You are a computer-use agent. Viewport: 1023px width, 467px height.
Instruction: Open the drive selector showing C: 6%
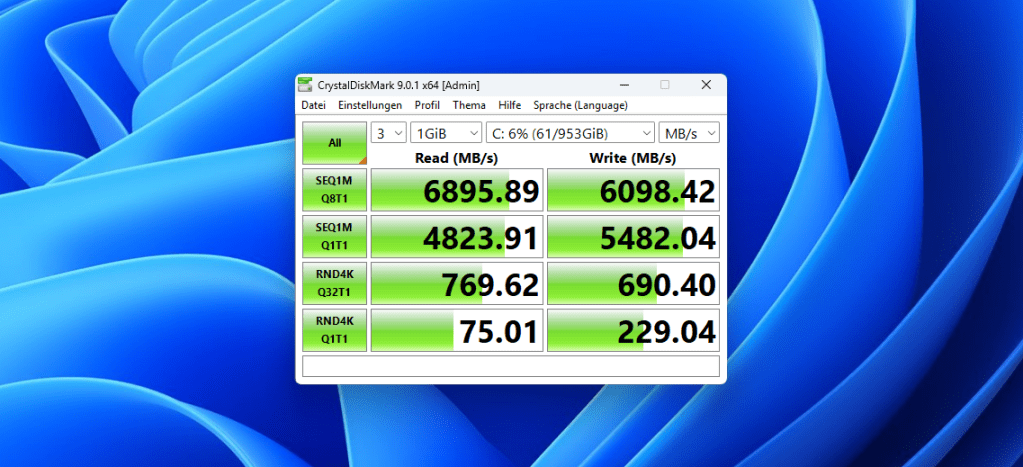click(570, 133)
